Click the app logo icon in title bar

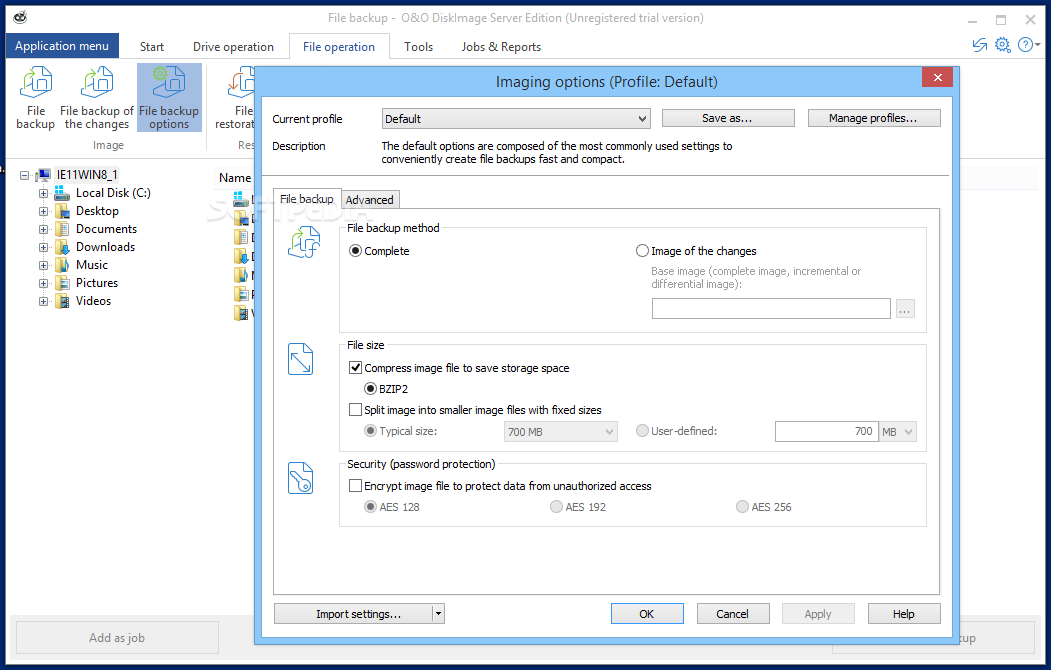20,17
